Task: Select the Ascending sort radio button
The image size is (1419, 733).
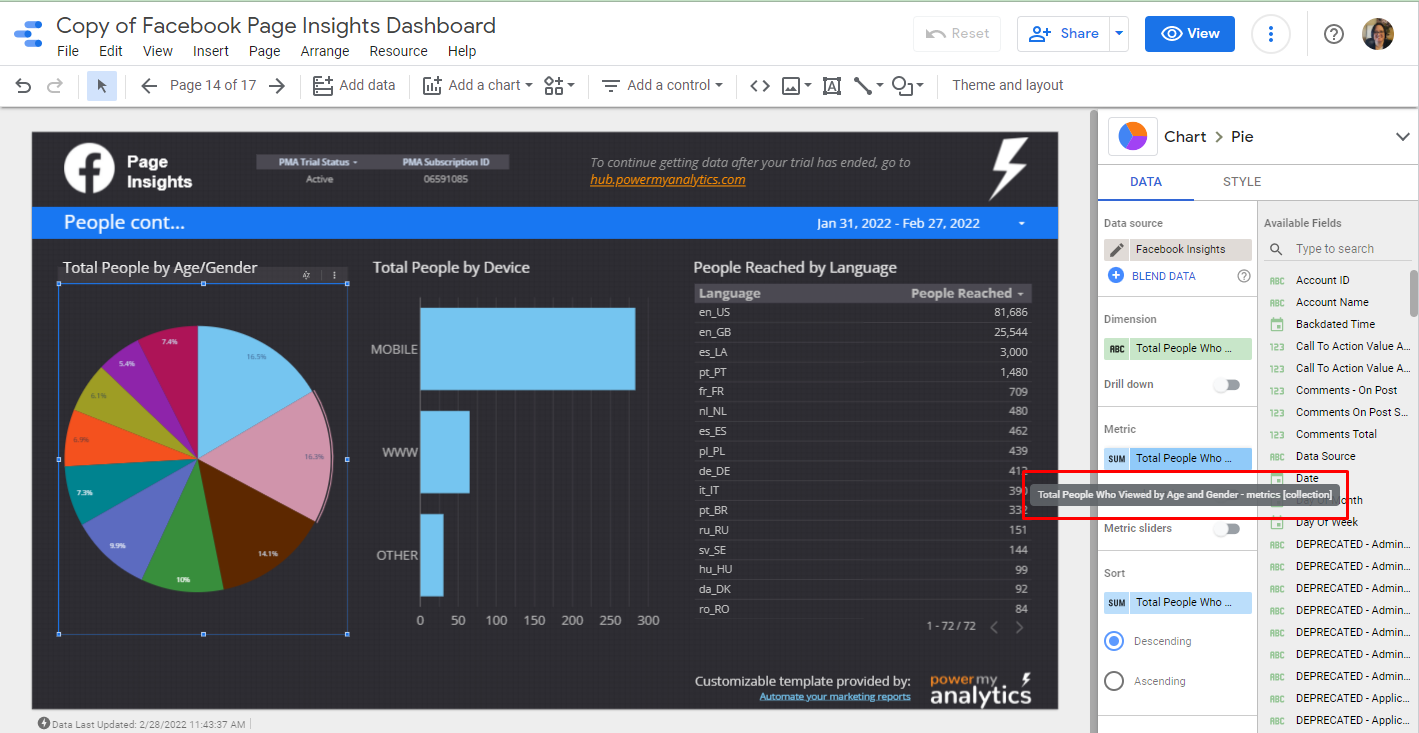Action: [1114, 681]
